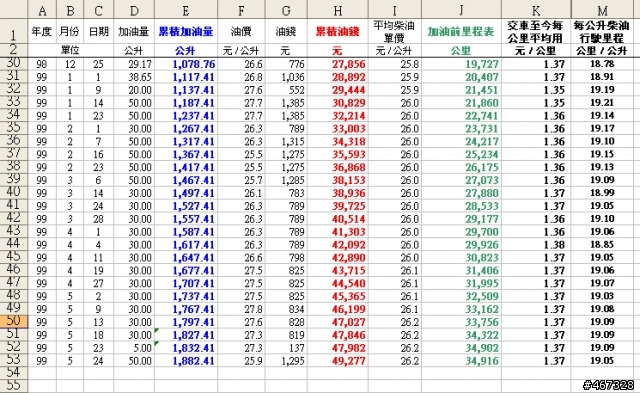Image resolution: width=640 pixels, height=393 pixels.
Task: Click row header 30
Action: coord(13,64)
